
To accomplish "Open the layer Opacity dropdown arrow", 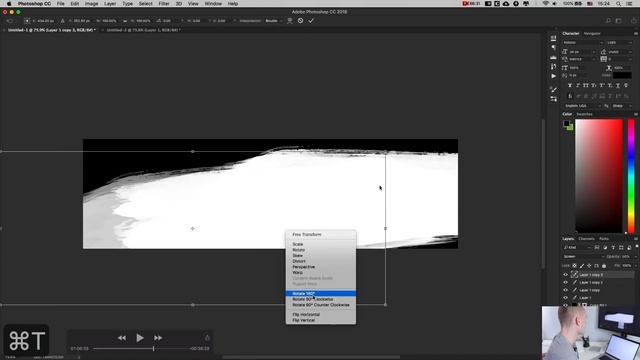I will pyautogui.click(x=635, y=257).
